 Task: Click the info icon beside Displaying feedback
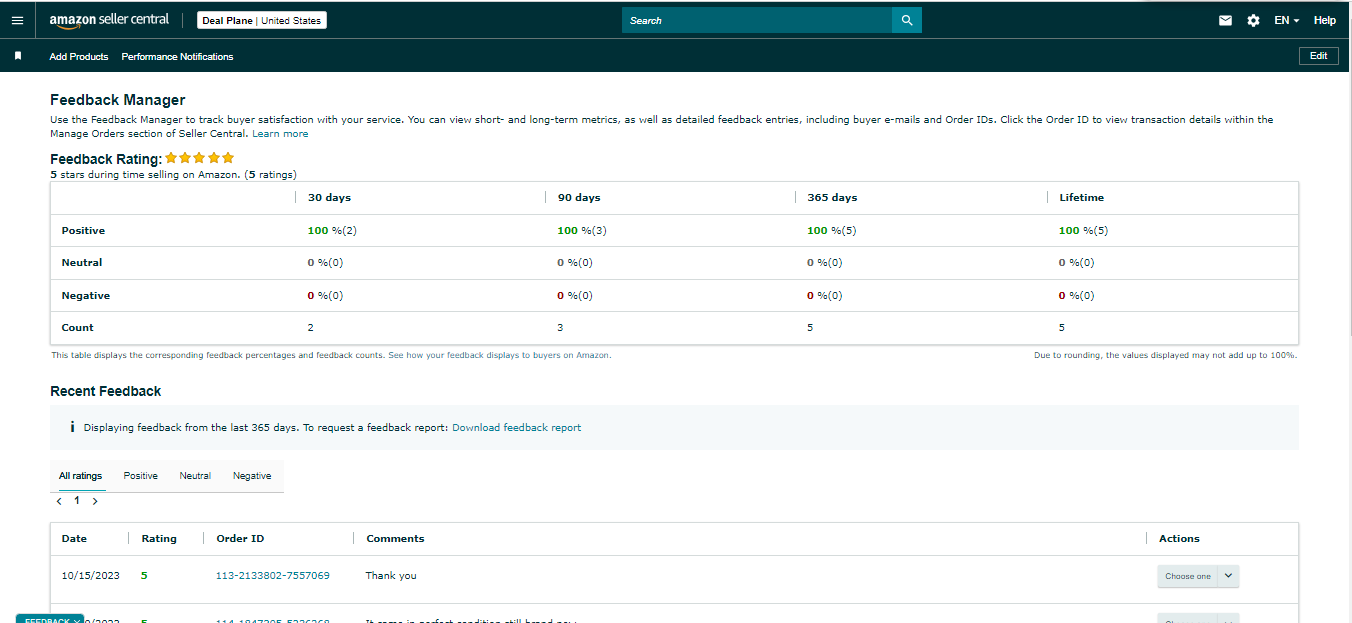72,427
